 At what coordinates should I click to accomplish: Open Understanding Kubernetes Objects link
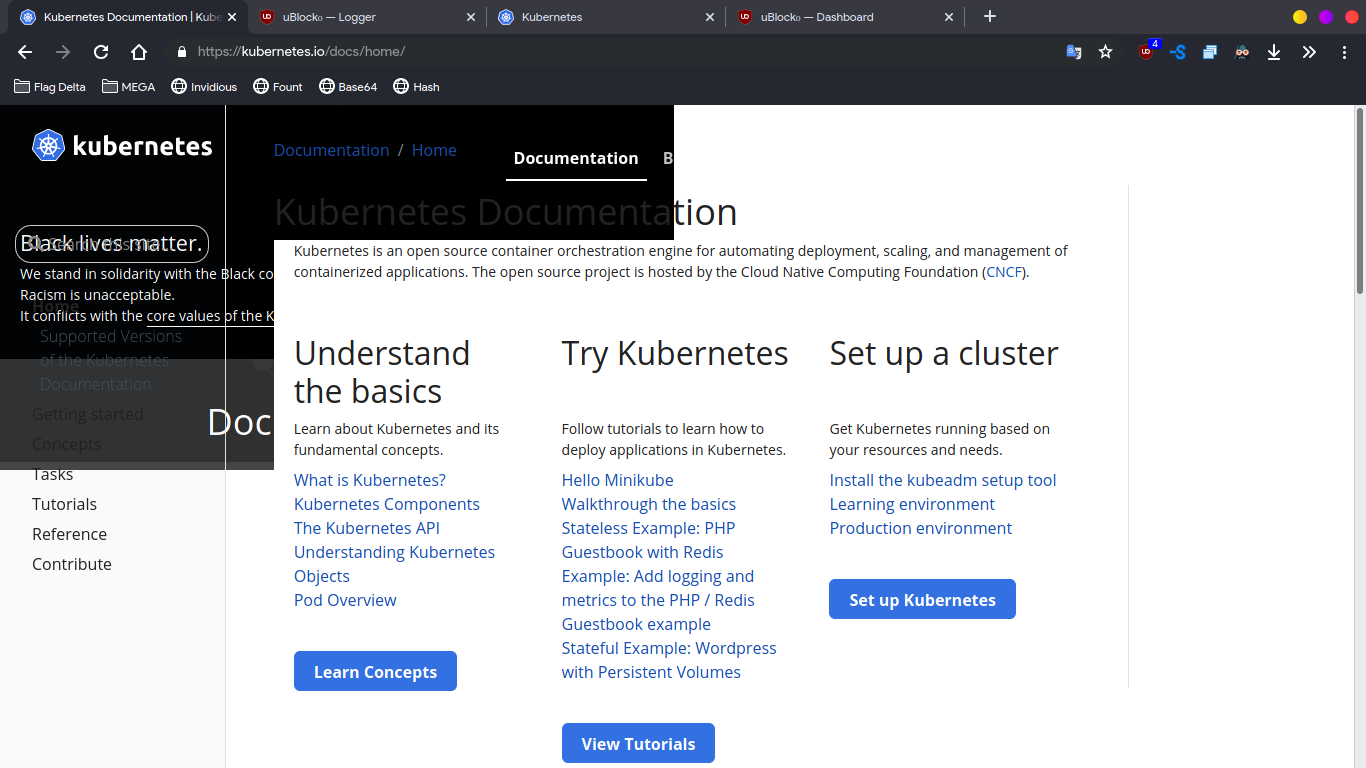pyautogui.click(x=394, y=564)
